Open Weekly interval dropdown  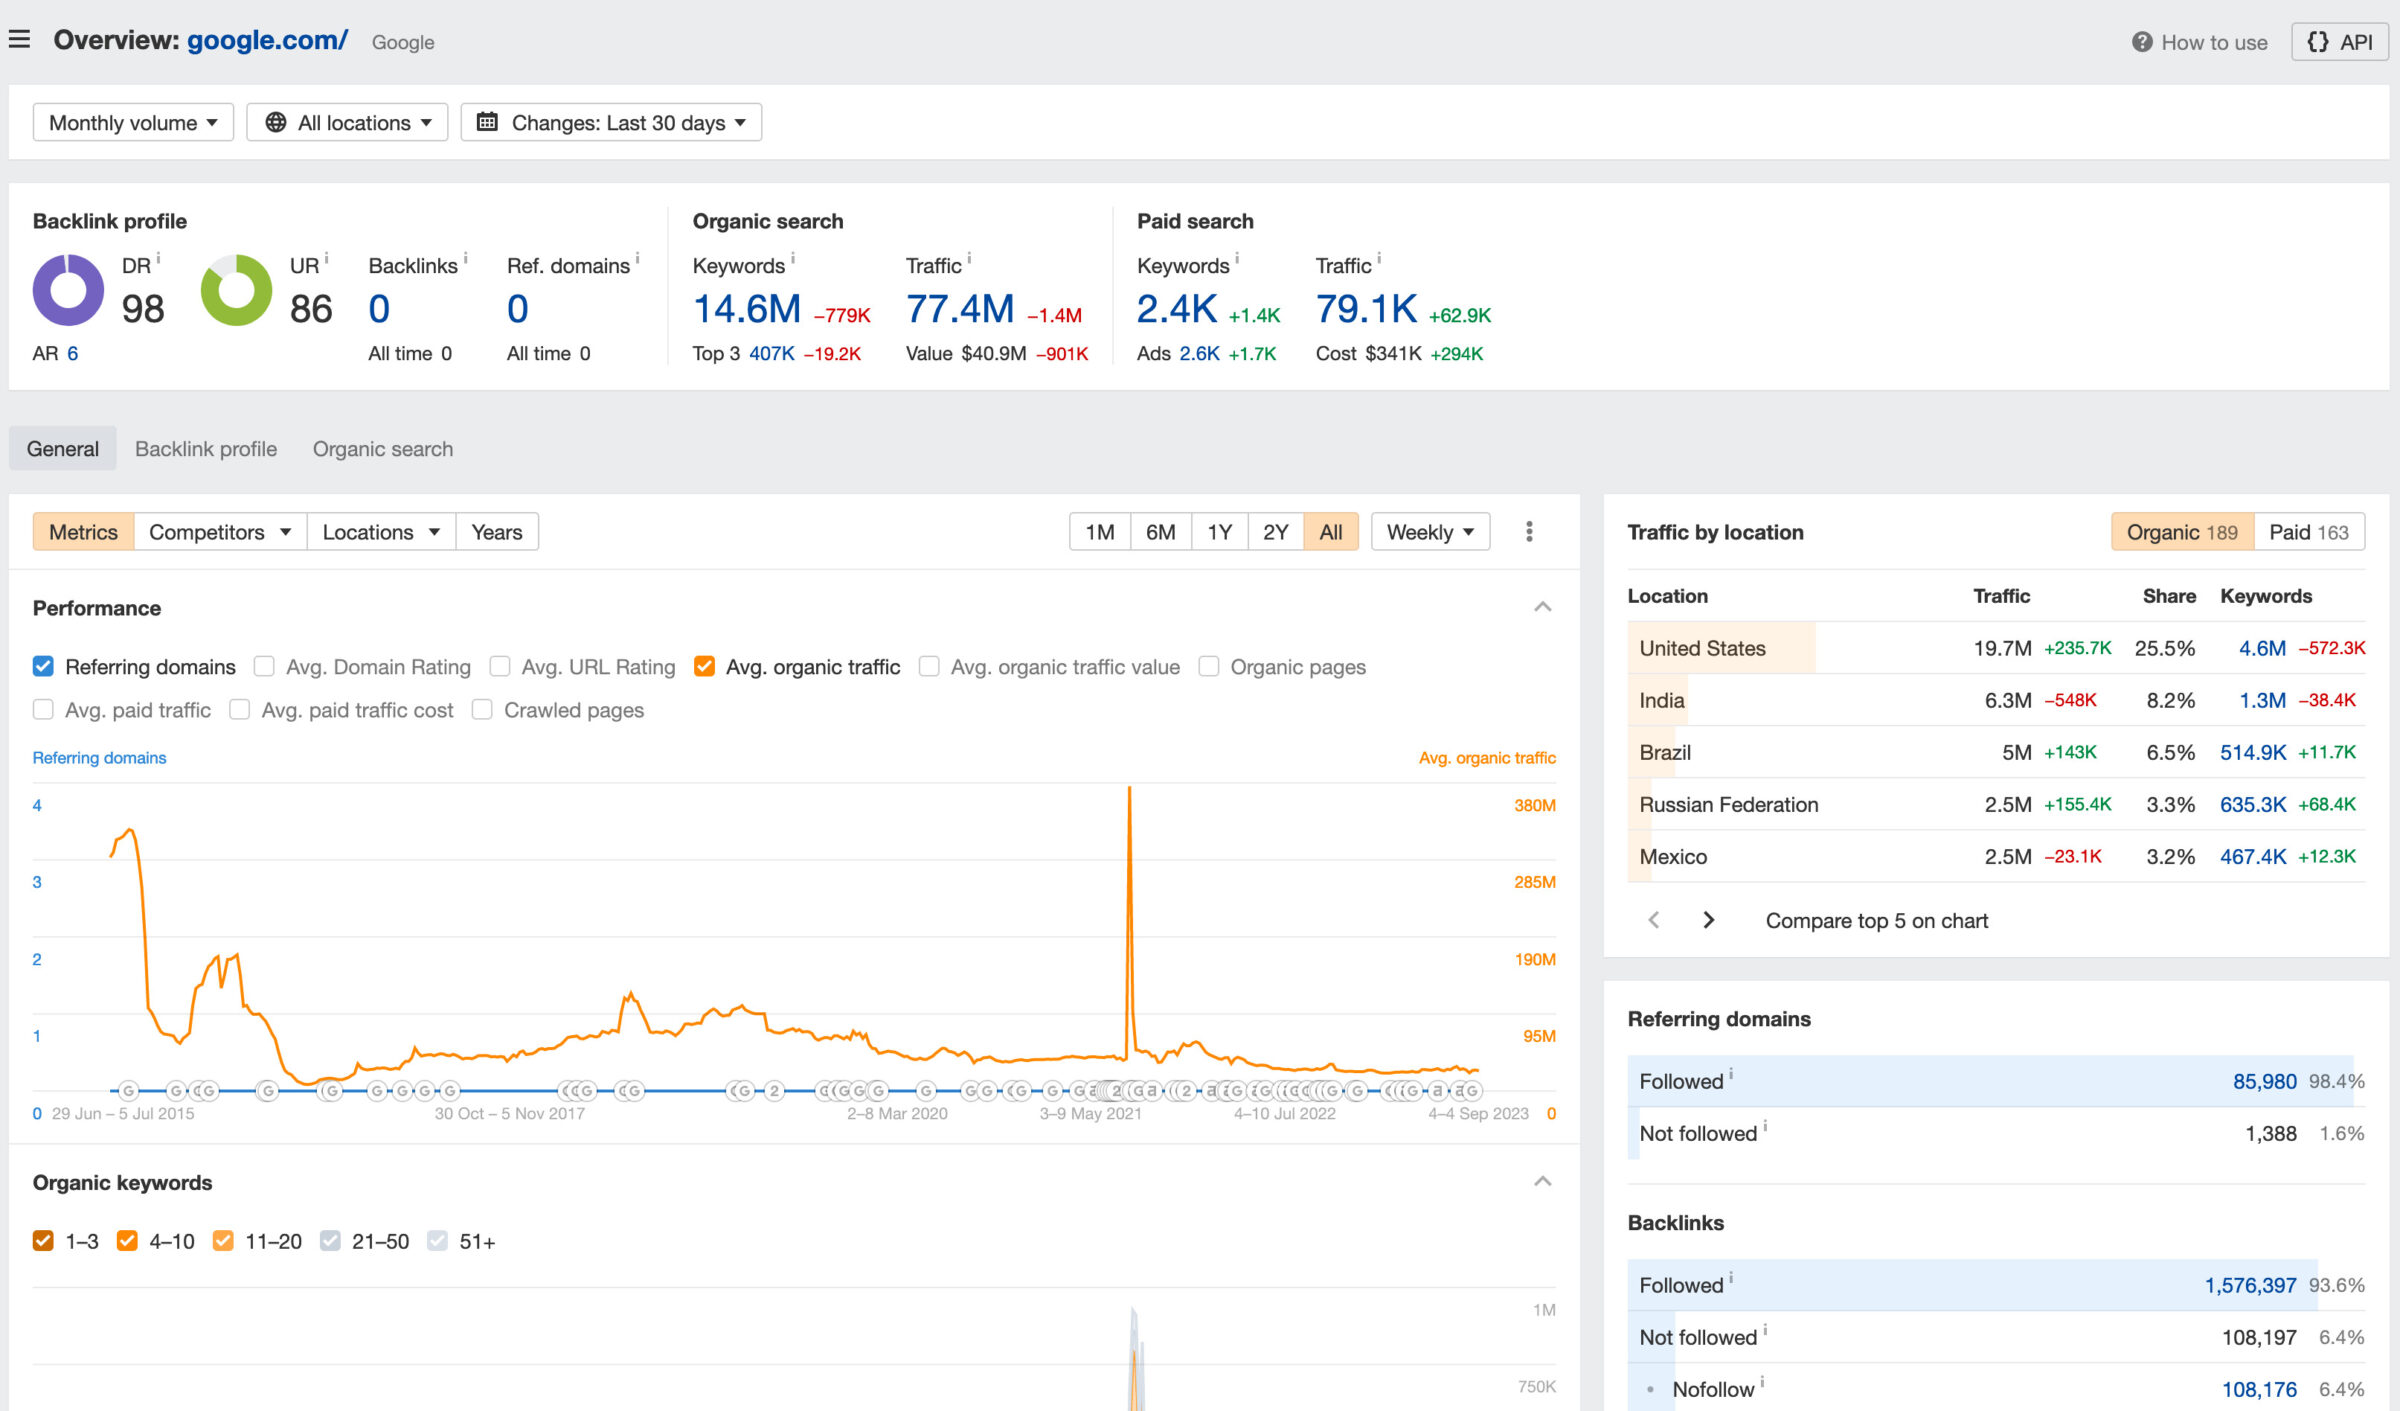point(1430,531)
